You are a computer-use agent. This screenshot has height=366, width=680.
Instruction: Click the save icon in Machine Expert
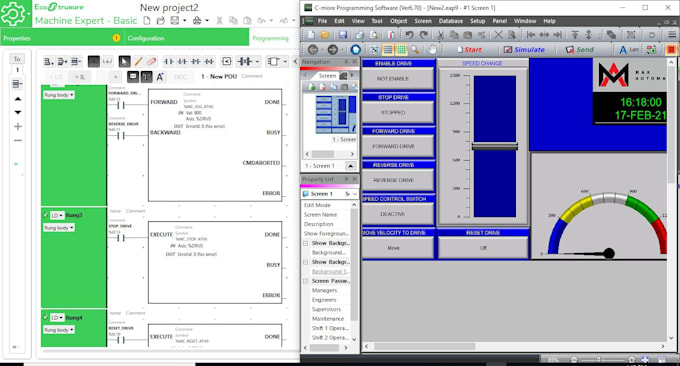[175, 20]
